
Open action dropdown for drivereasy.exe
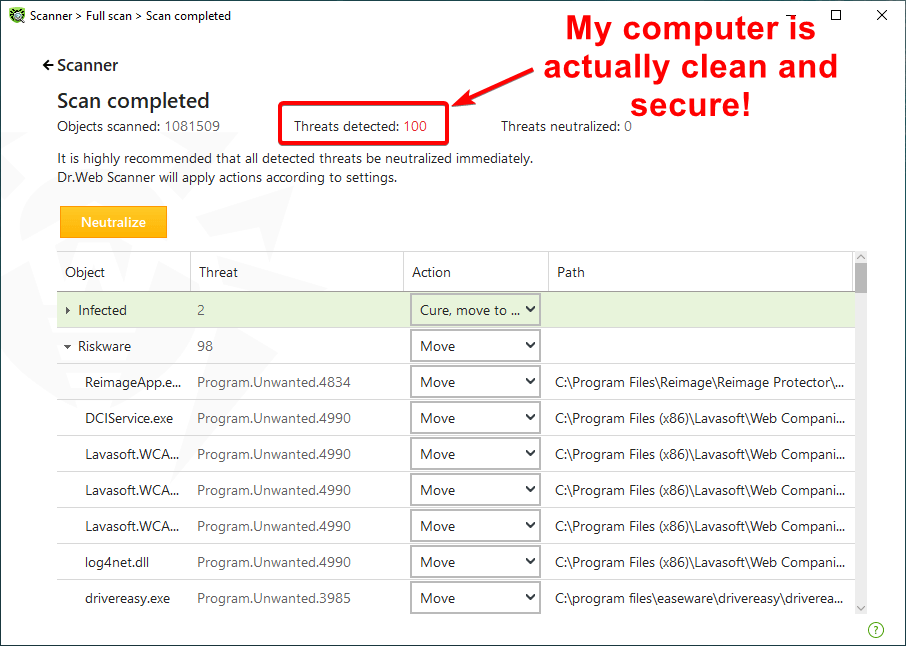[x=476, y=597]
